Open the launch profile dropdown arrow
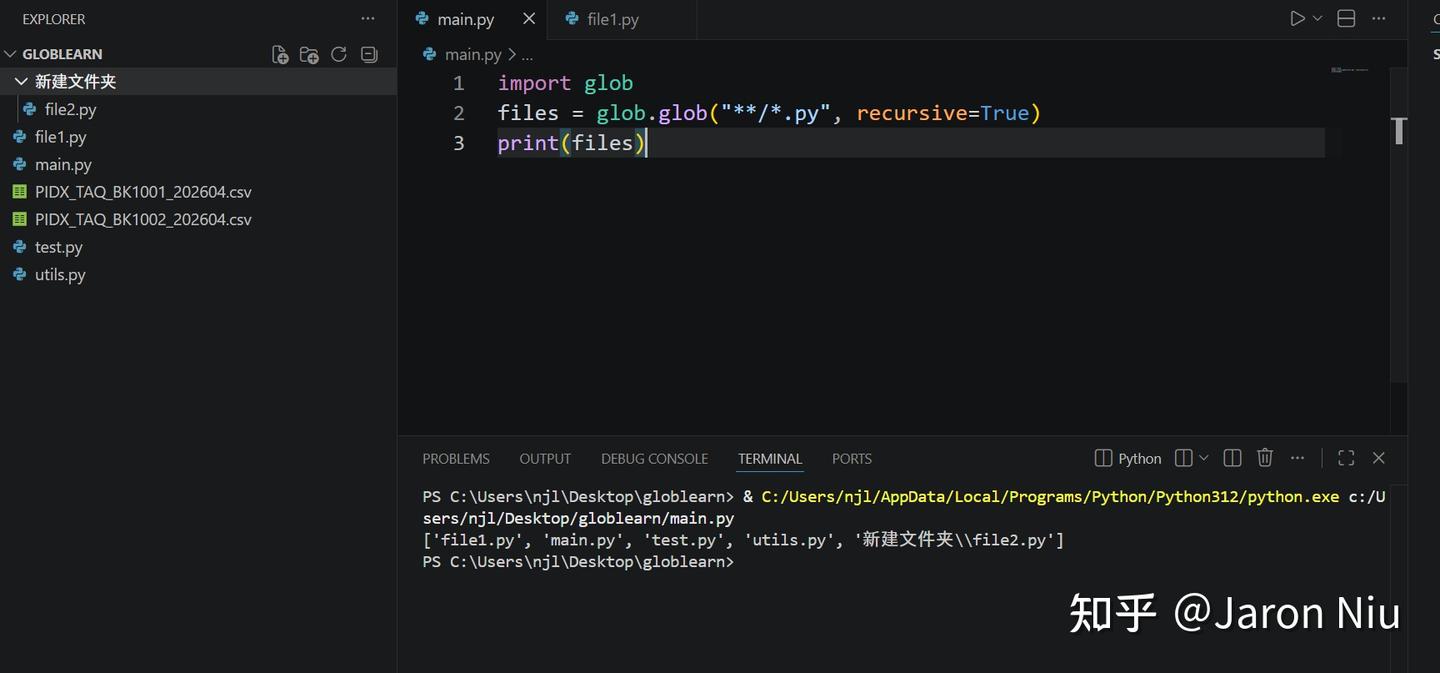 tap(1204, 458)
